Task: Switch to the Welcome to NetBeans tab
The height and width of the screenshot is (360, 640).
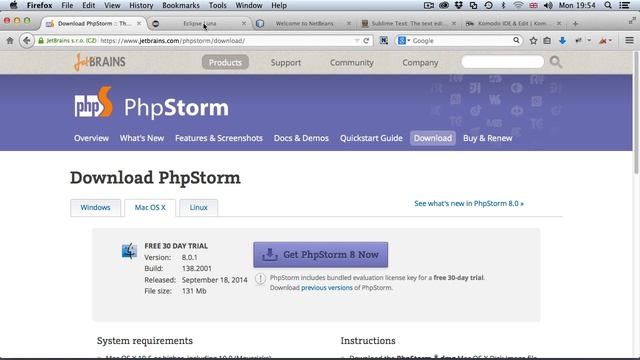Action: pos(304,23)
